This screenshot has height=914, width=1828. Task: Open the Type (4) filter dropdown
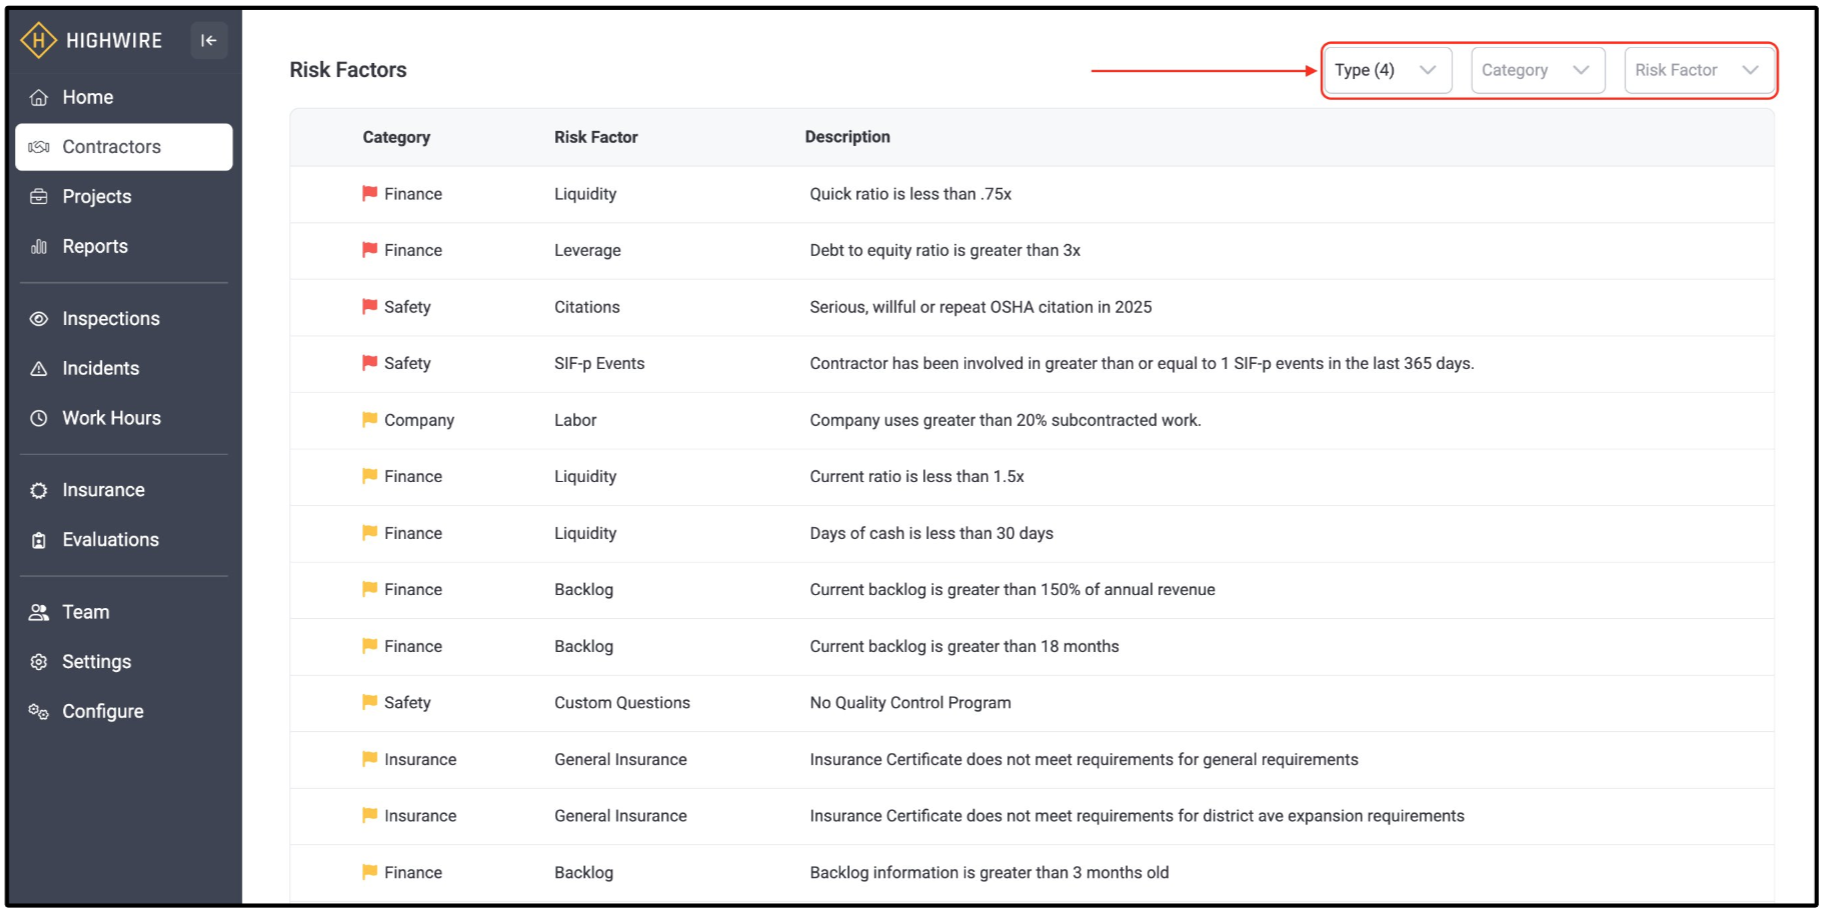point(1388,70)
